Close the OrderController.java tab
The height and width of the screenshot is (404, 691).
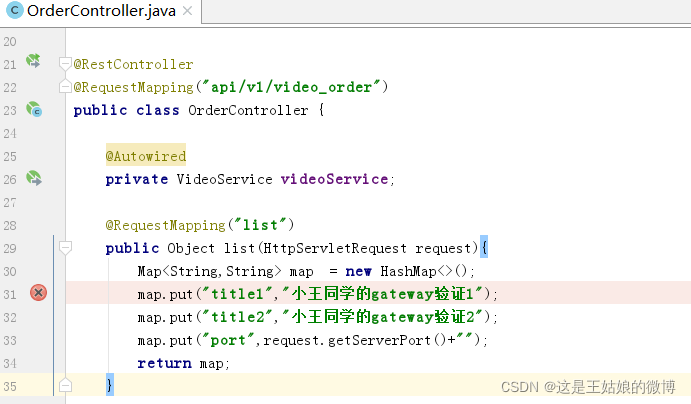[187, 11]
